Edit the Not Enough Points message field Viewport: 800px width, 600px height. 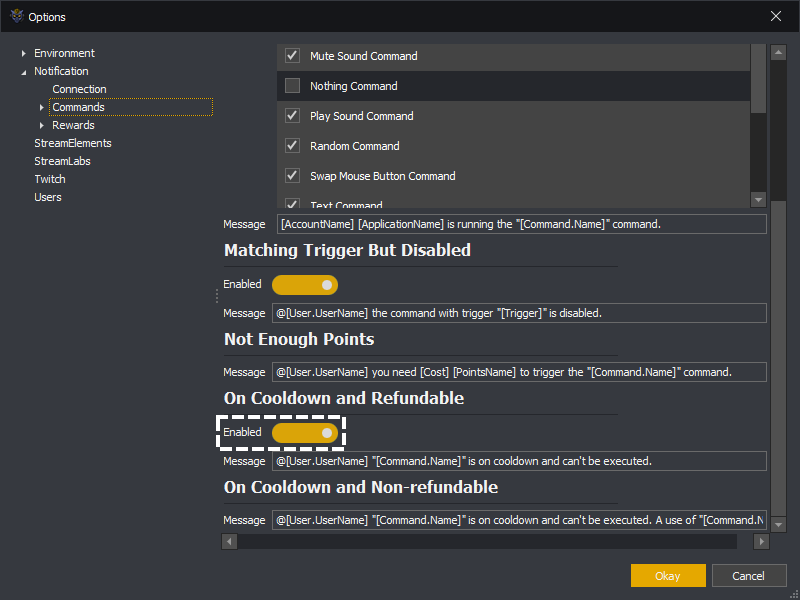tap(519, 372)
